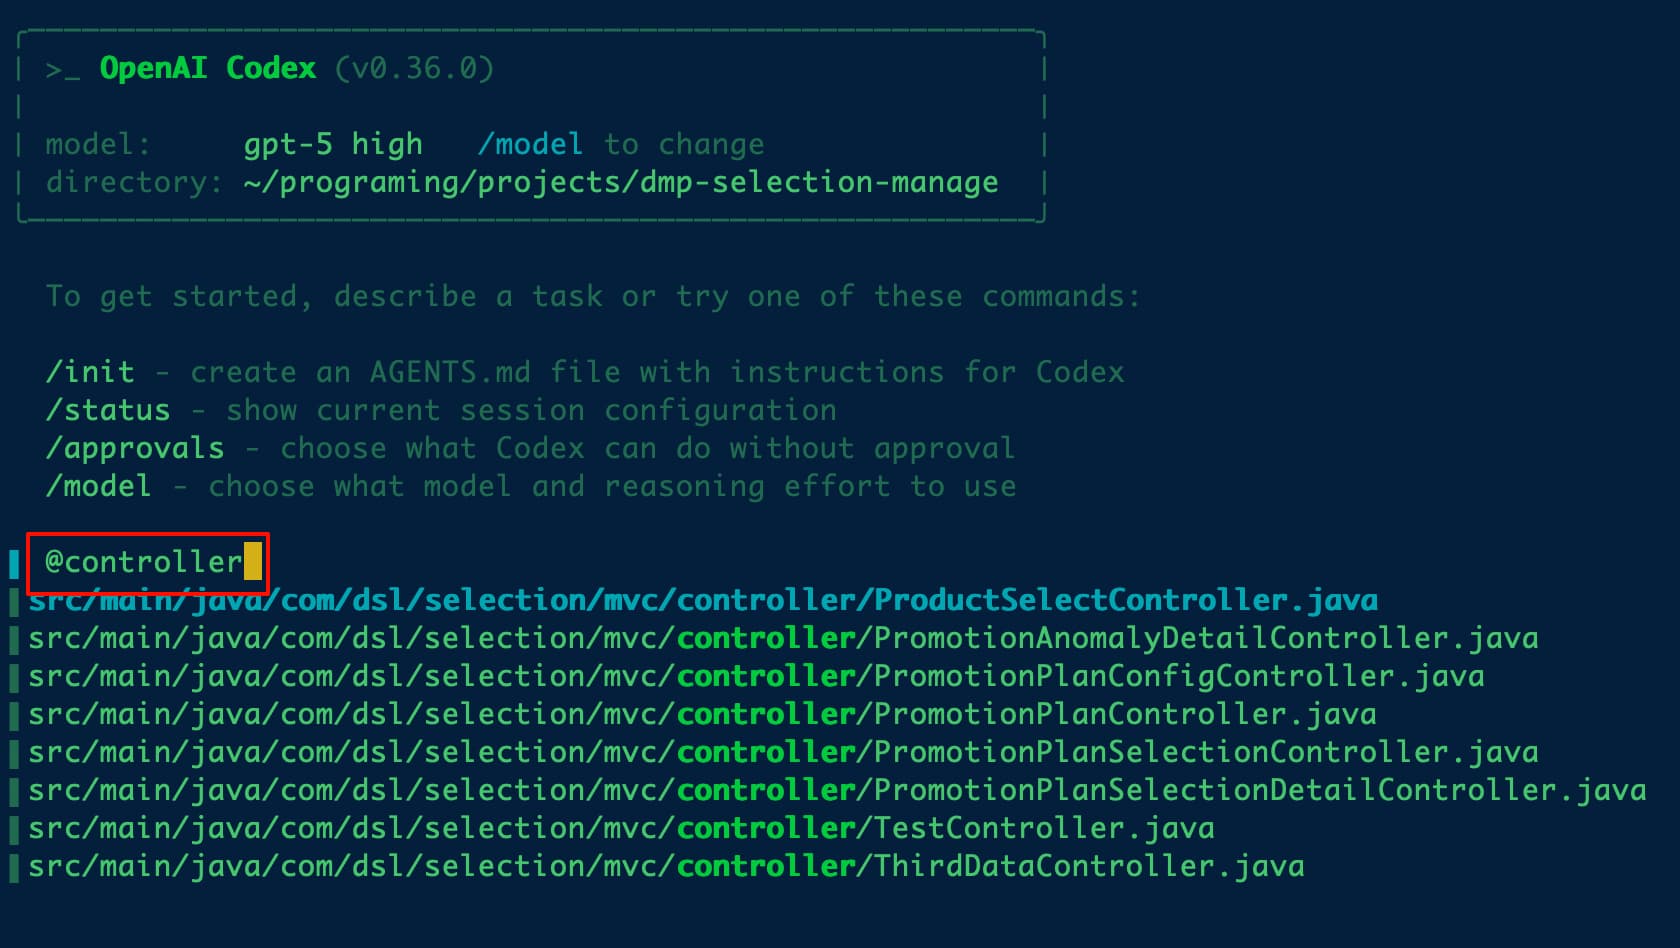Image resolution: width=1680 pixels, height=948 pixels.
Task: Click /model to change in header
Action: (x=621, y=144)
